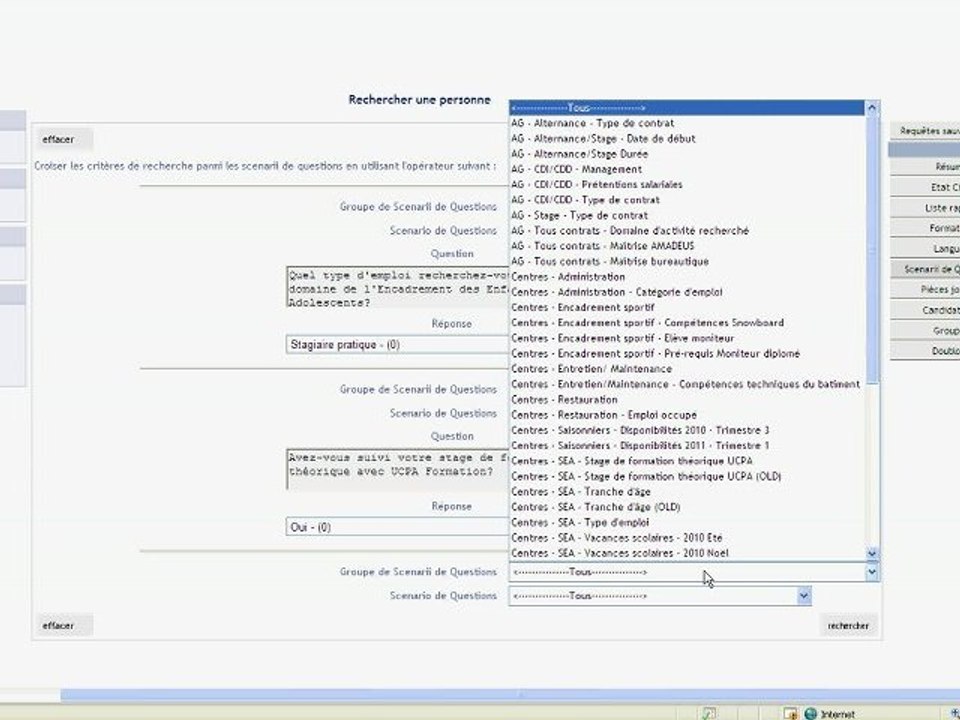Click the rechercher button

point(848,626)
